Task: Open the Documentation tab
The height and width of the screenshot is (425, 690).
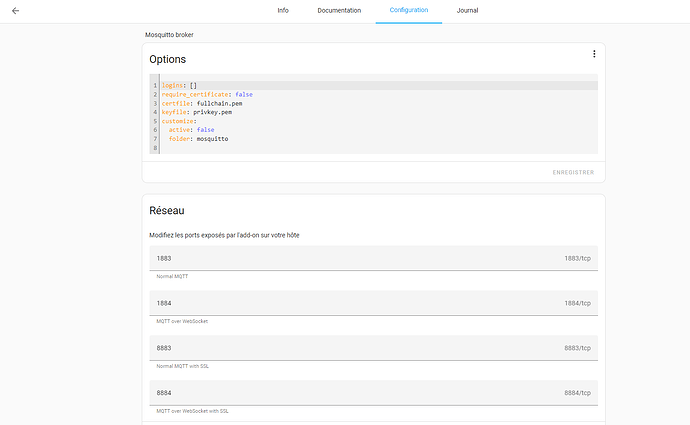Action: 339,10
